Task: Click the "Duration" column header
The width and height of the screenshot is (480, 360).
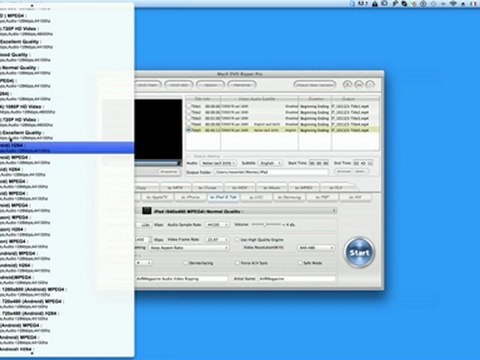Action: click(315, 99)
